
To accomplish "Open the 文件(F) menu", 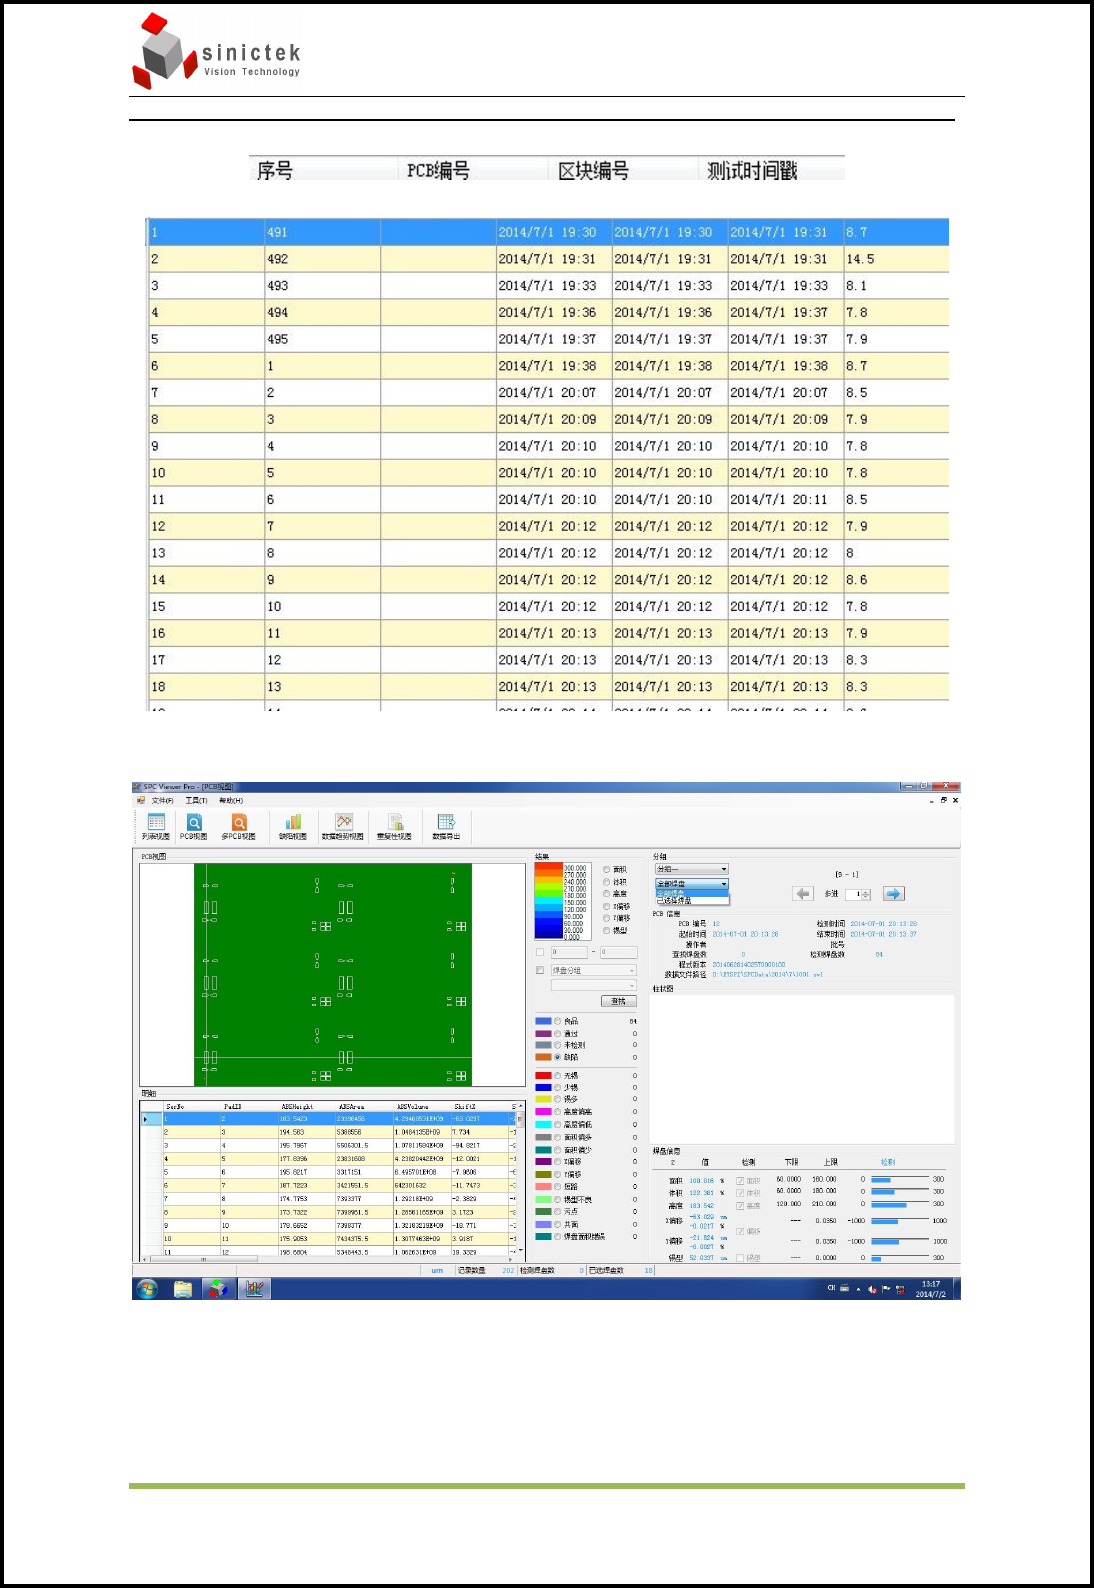I will [162, 800].
